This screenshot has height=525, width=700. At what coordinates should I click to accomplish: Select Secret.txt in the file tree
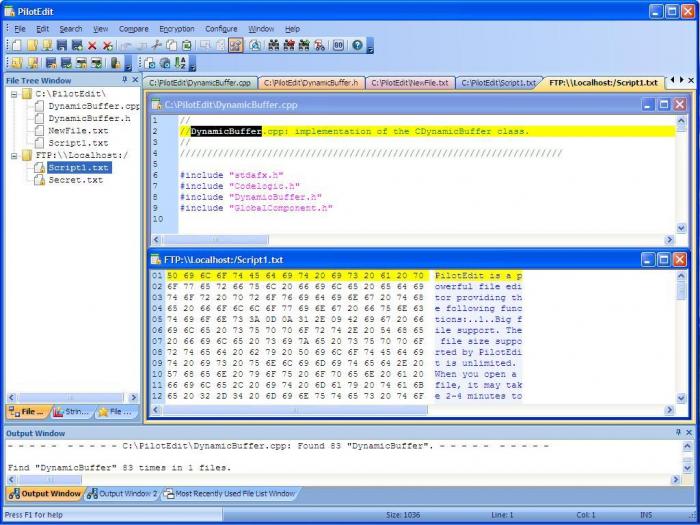[75, 180]
